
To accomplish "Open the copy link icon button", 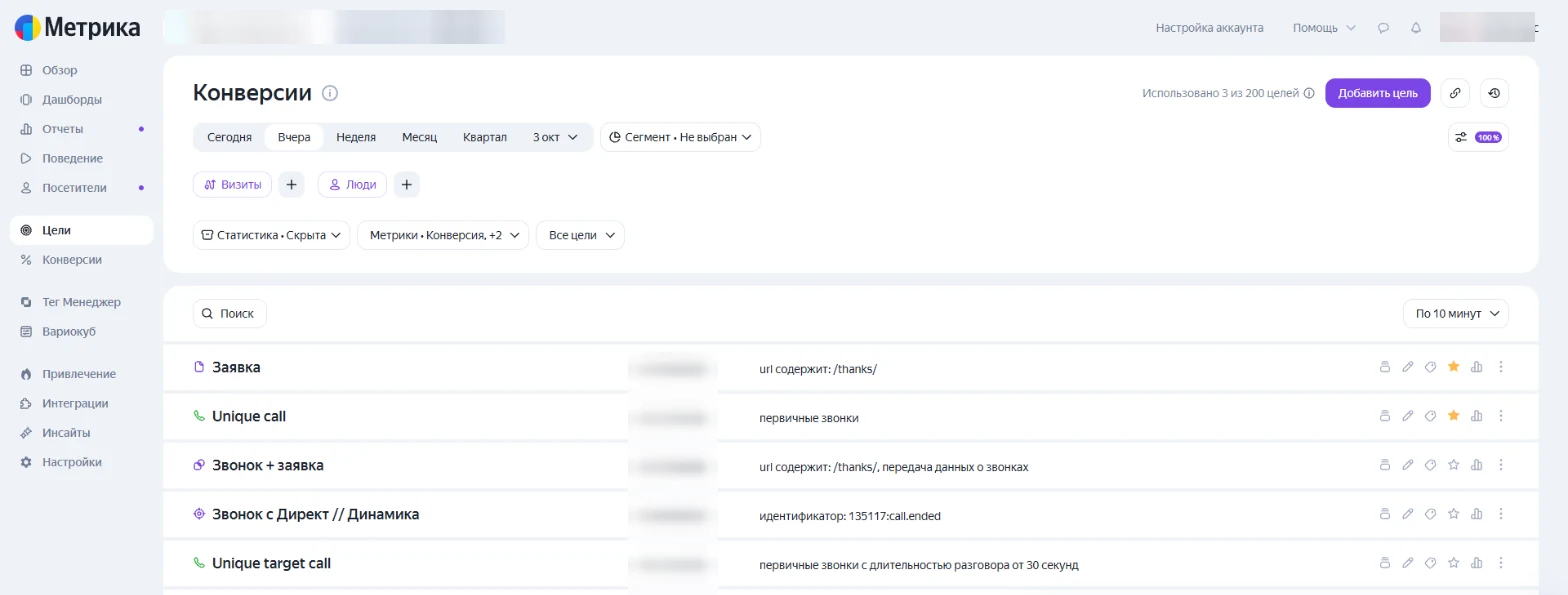I will point(1455,93).
